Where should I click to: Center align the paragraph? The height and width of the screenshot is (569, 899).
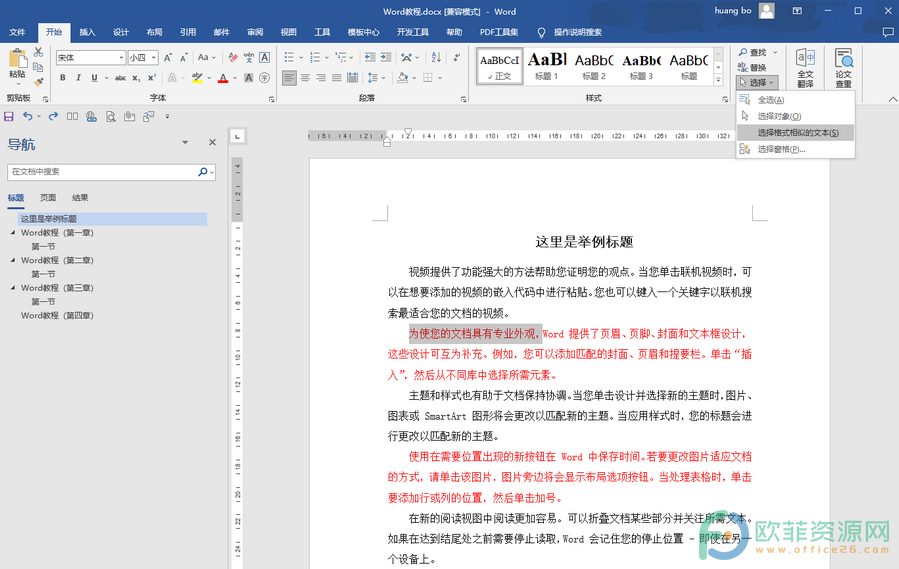(x=306, y=77)
